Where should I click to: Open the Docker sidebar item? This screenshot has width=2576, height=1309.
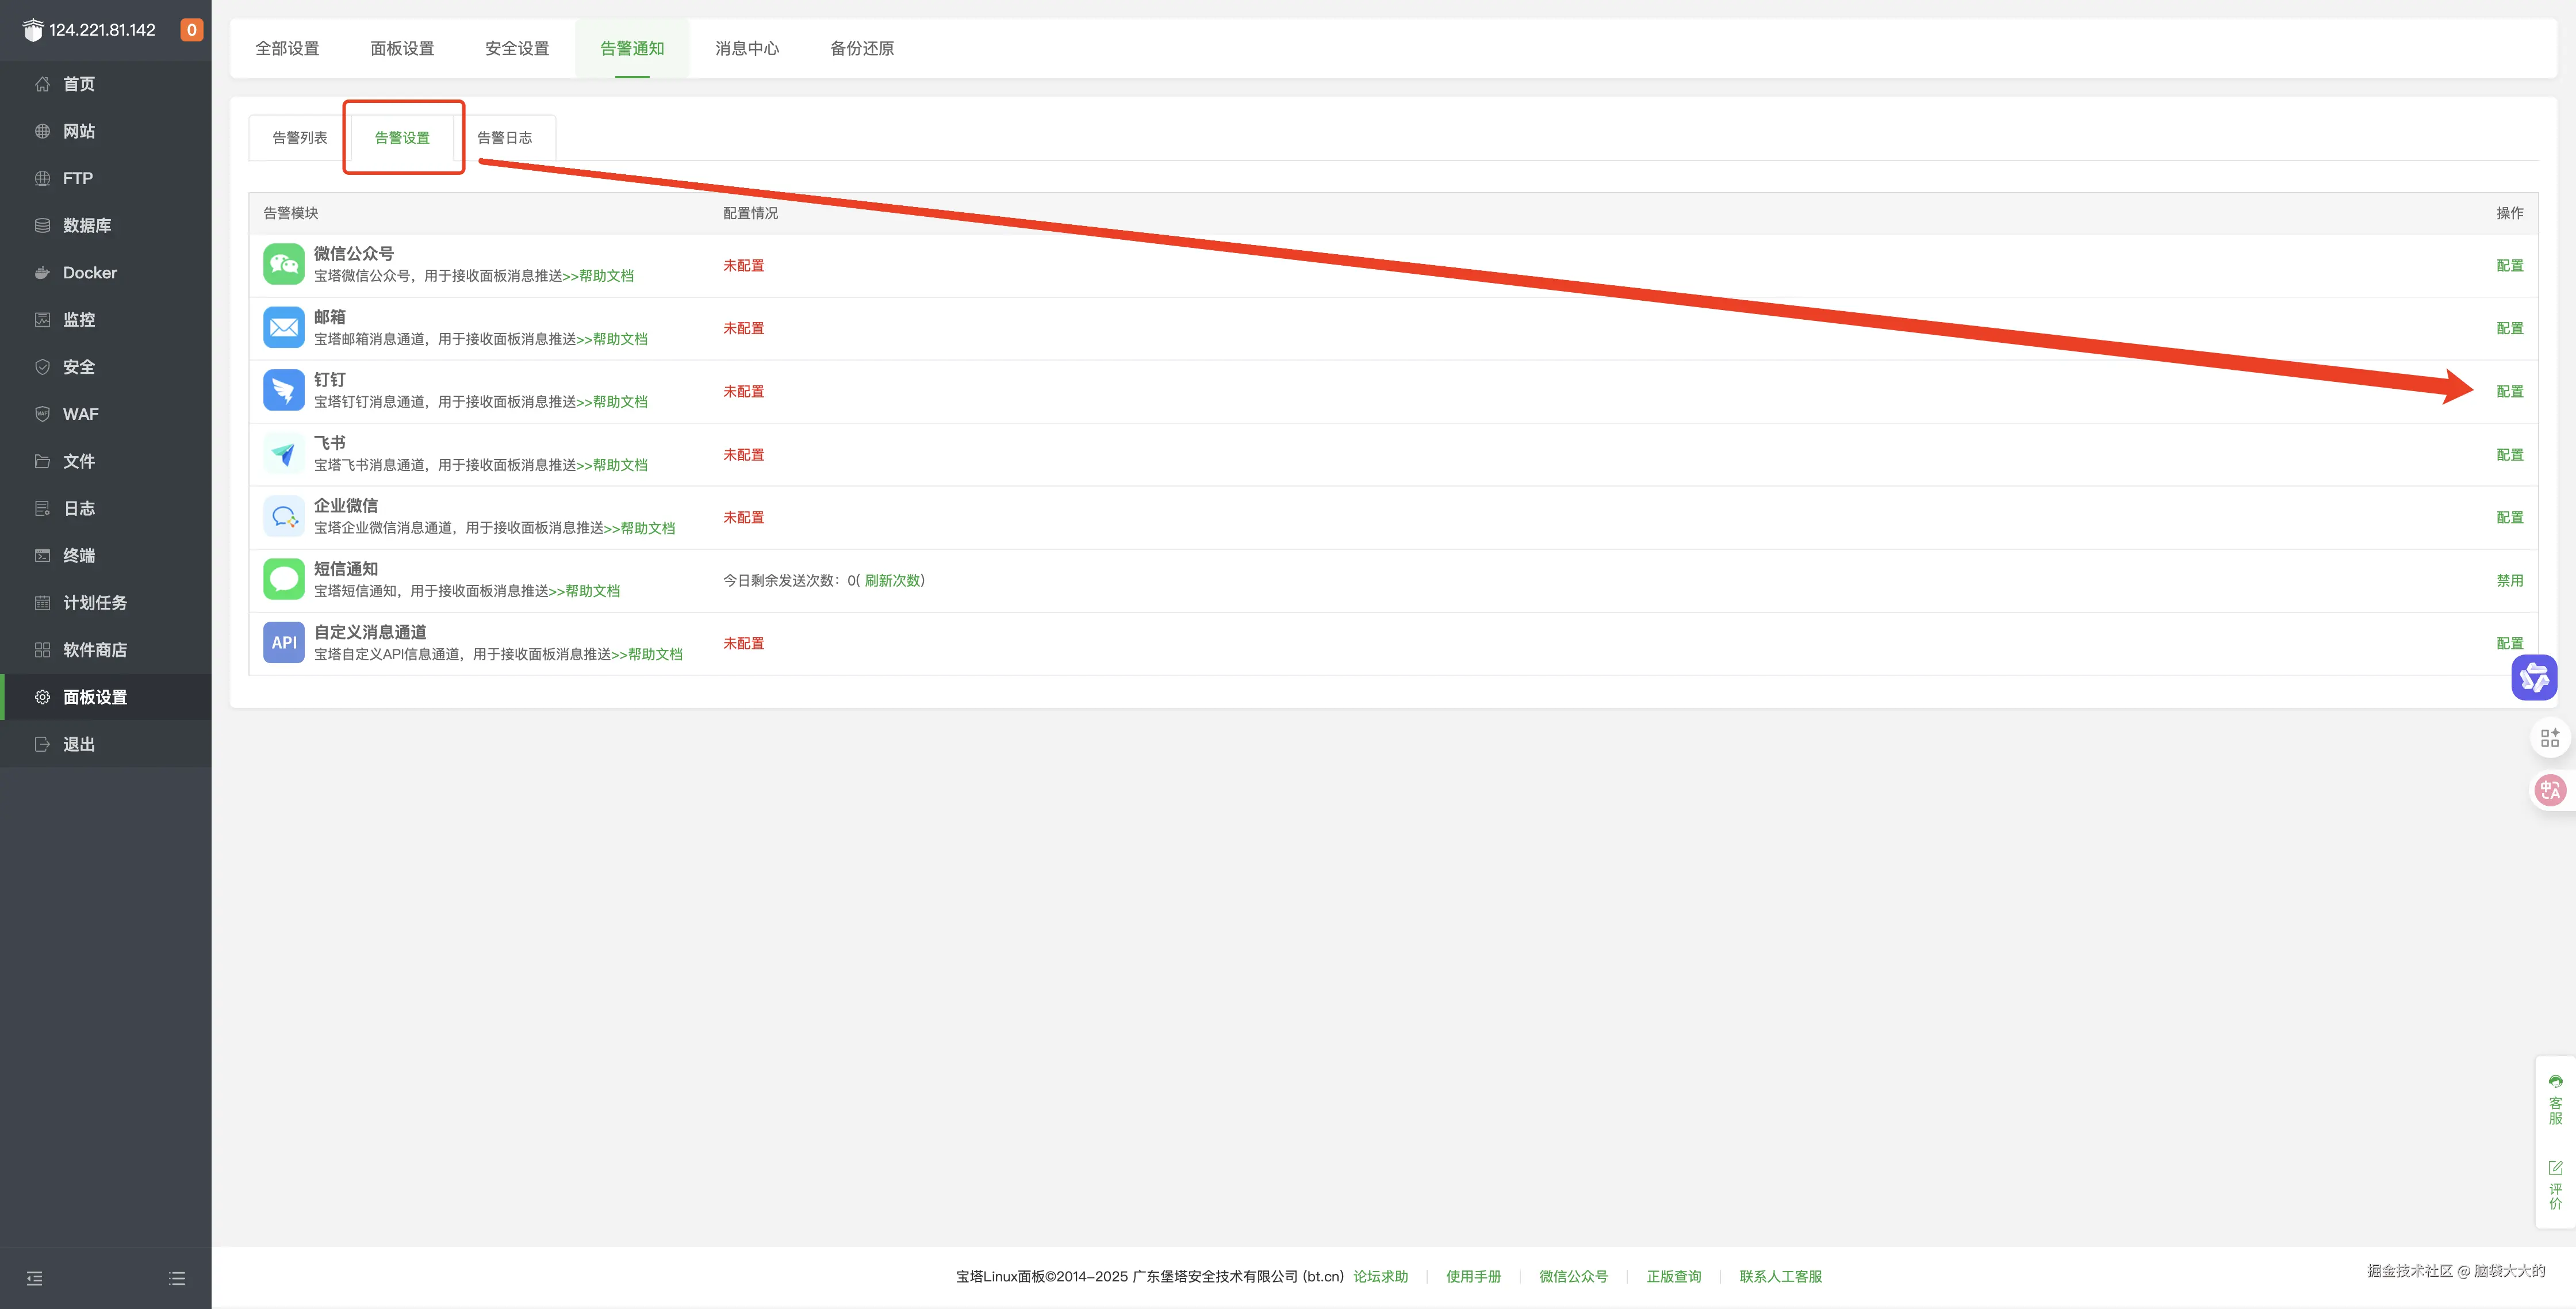(90, 272)
